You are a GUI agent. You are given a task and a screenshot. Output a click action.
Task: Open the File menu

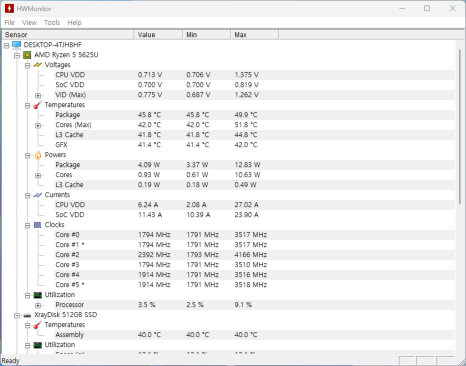pos(10,23)
